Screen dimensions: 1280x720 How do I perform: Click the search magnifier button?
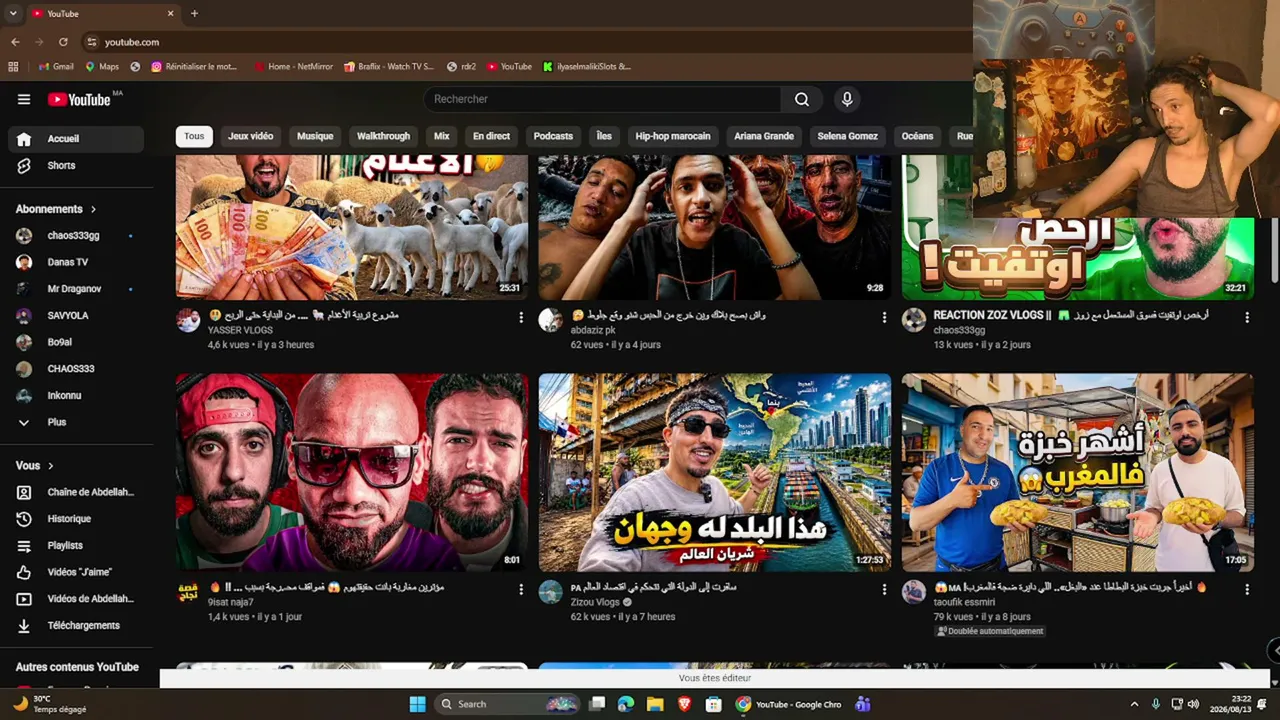[802, 99]
